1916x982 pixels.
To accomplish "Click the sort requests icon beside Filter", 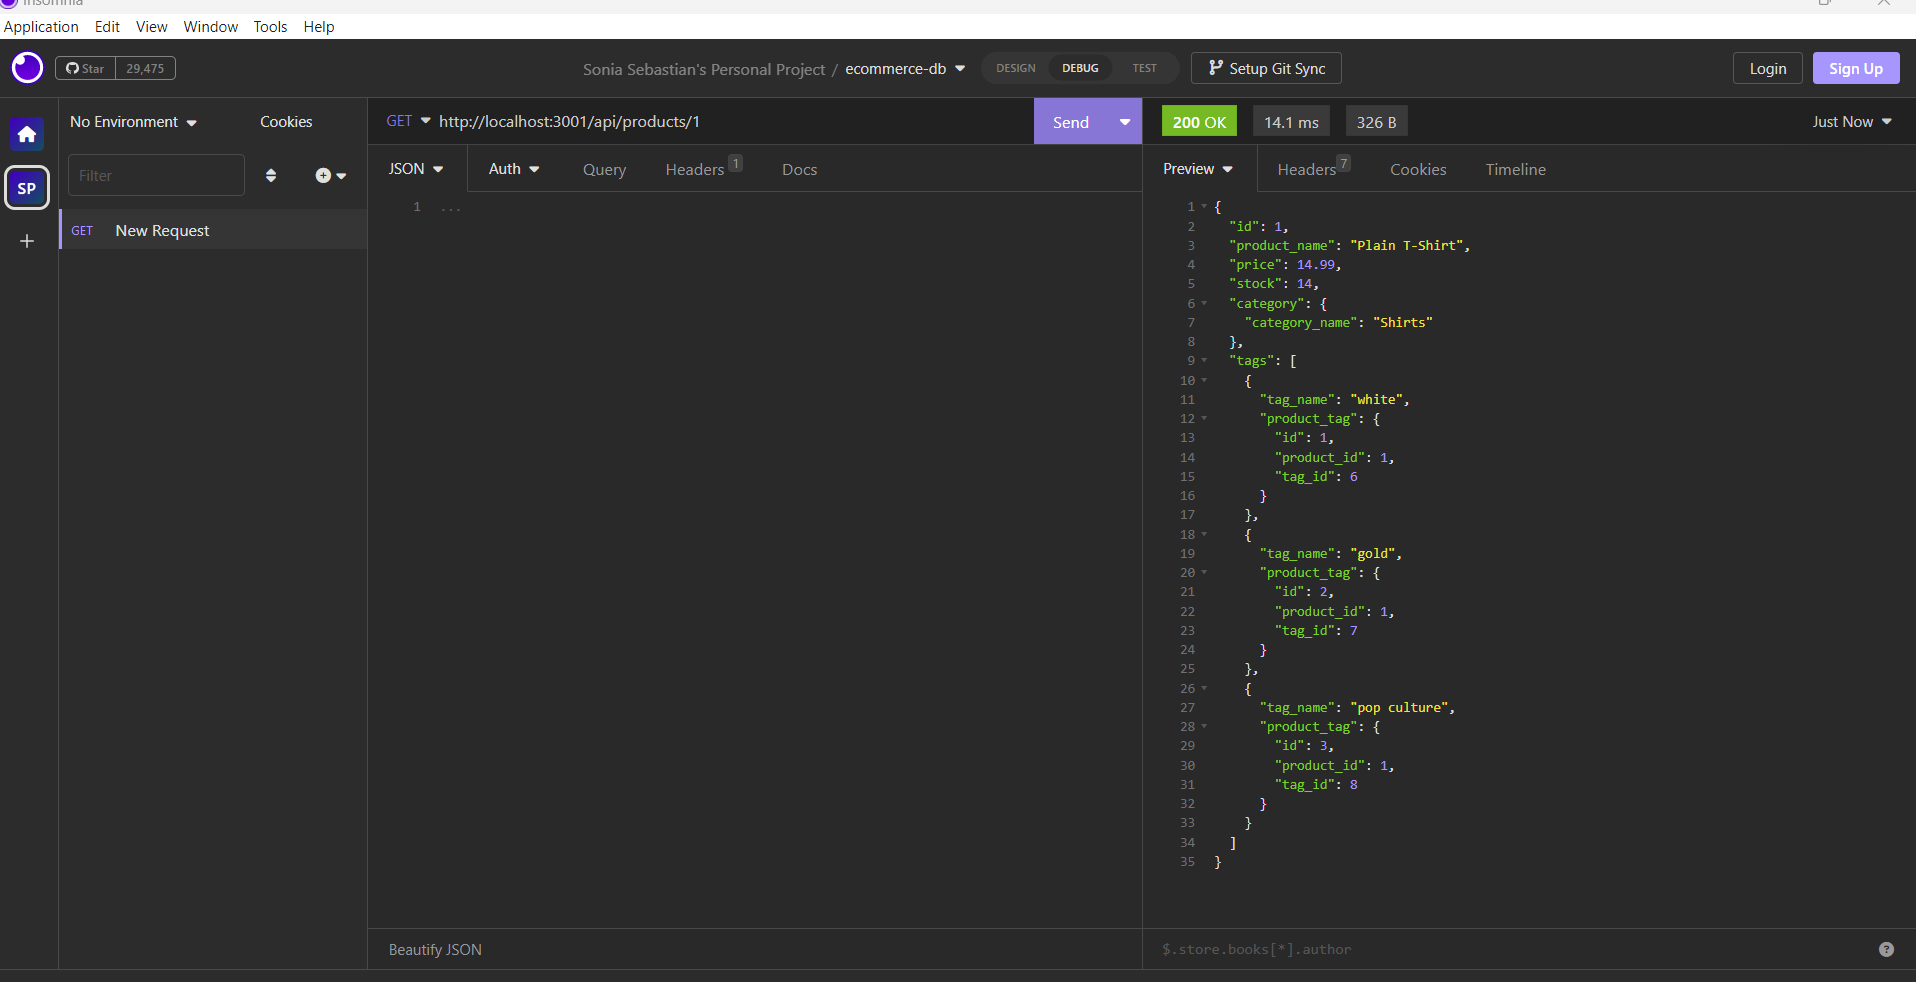I will tap(270, 175).
